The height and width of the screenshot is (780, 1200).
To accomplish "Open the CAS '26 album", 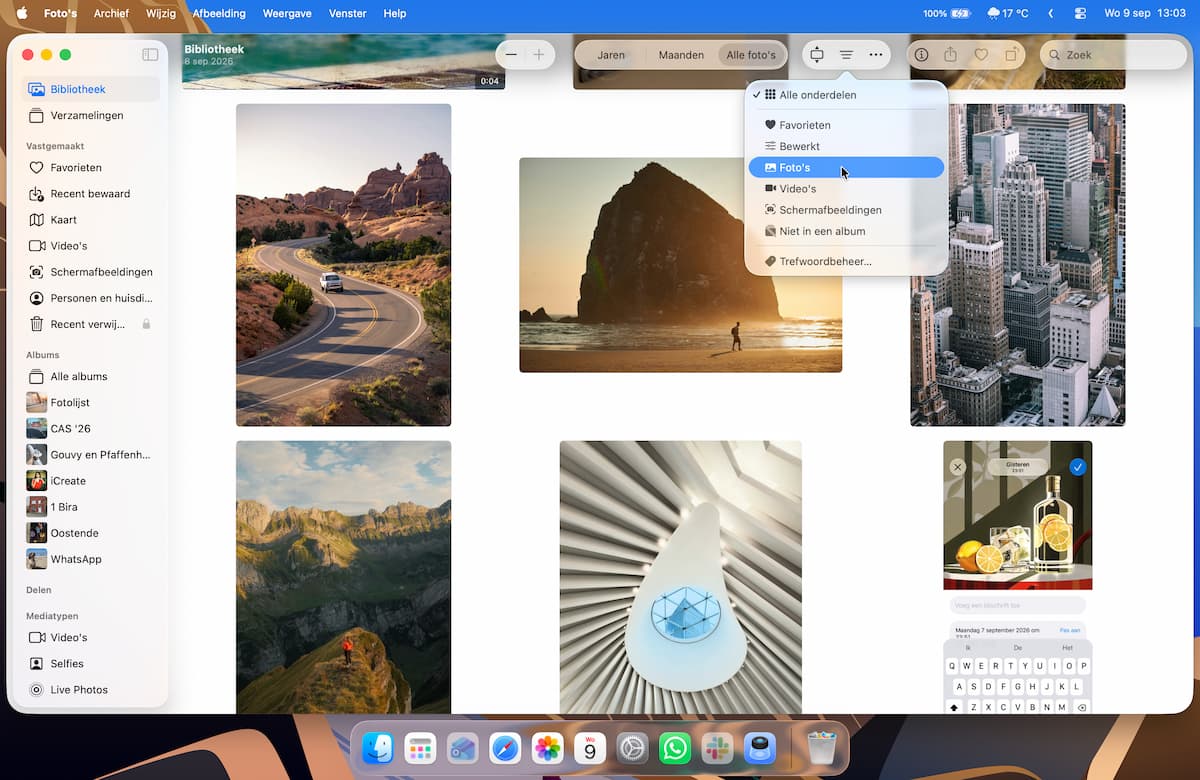I will point(91,429).
